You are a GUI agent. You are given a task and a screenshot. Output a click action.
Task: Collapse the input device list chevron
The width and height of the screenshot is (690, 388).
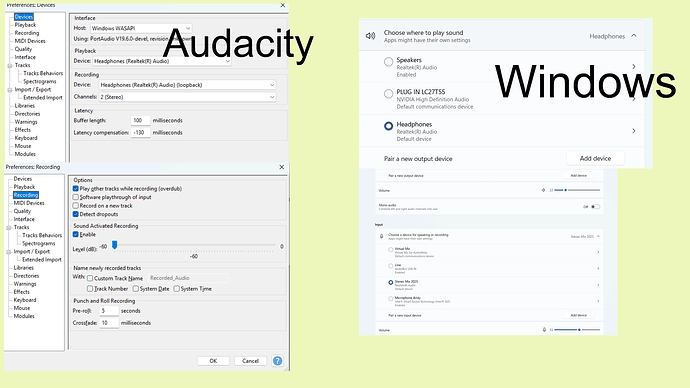point(598,236)
